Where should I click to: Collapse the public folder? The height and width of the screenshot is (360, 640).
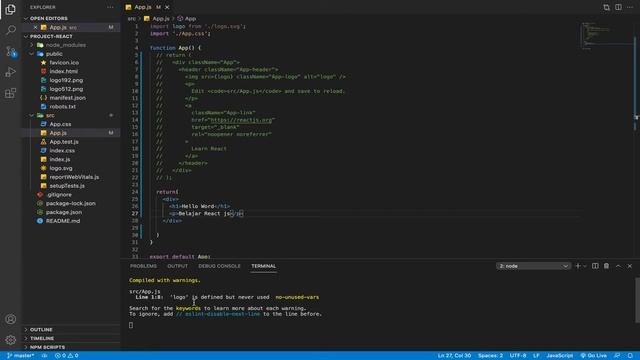point(54,54)
